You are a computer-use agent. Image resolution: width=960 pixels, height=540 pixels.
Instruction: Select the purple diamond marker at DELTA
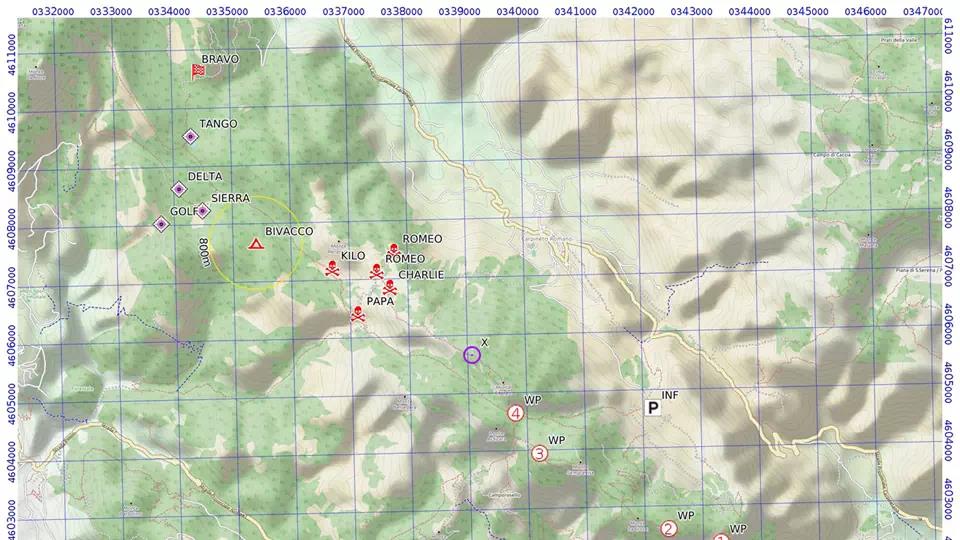[x=179, y=189]
